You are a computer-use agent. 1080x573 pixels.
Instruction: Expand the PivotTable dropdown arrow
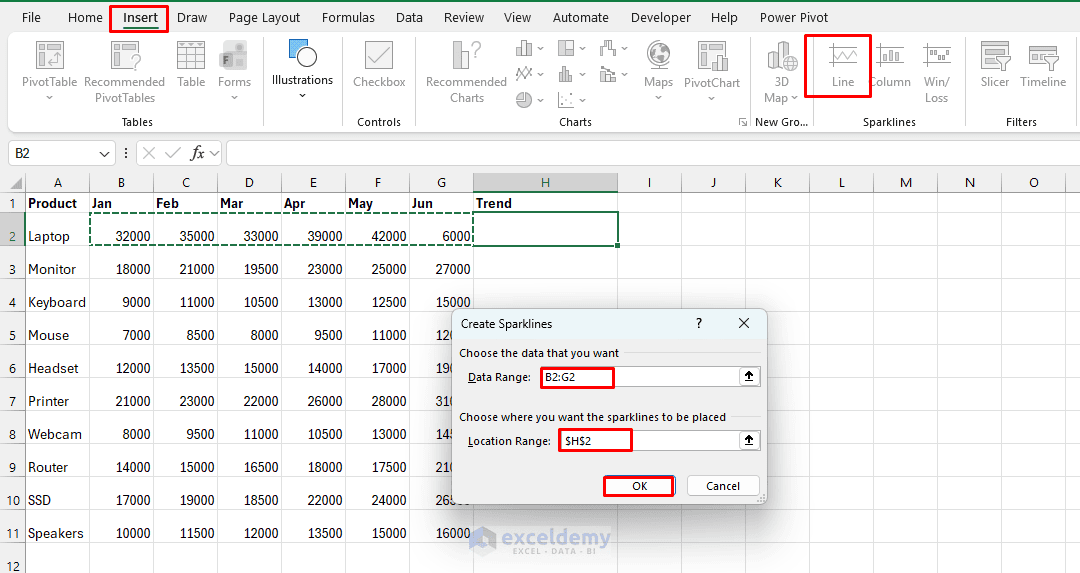(50, 98)
